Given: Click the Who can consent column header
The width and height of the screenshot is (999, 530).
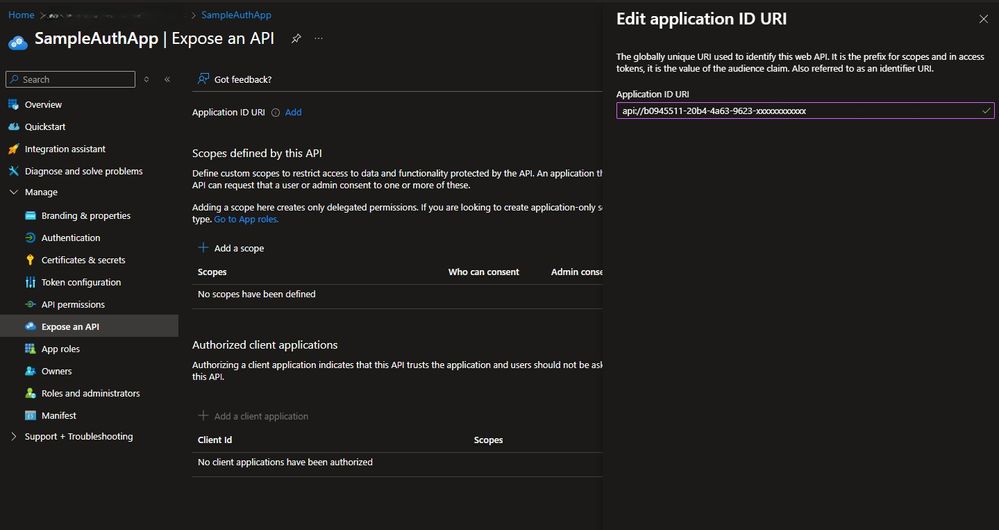Looking at the screenshot, I should coord(484,272).
